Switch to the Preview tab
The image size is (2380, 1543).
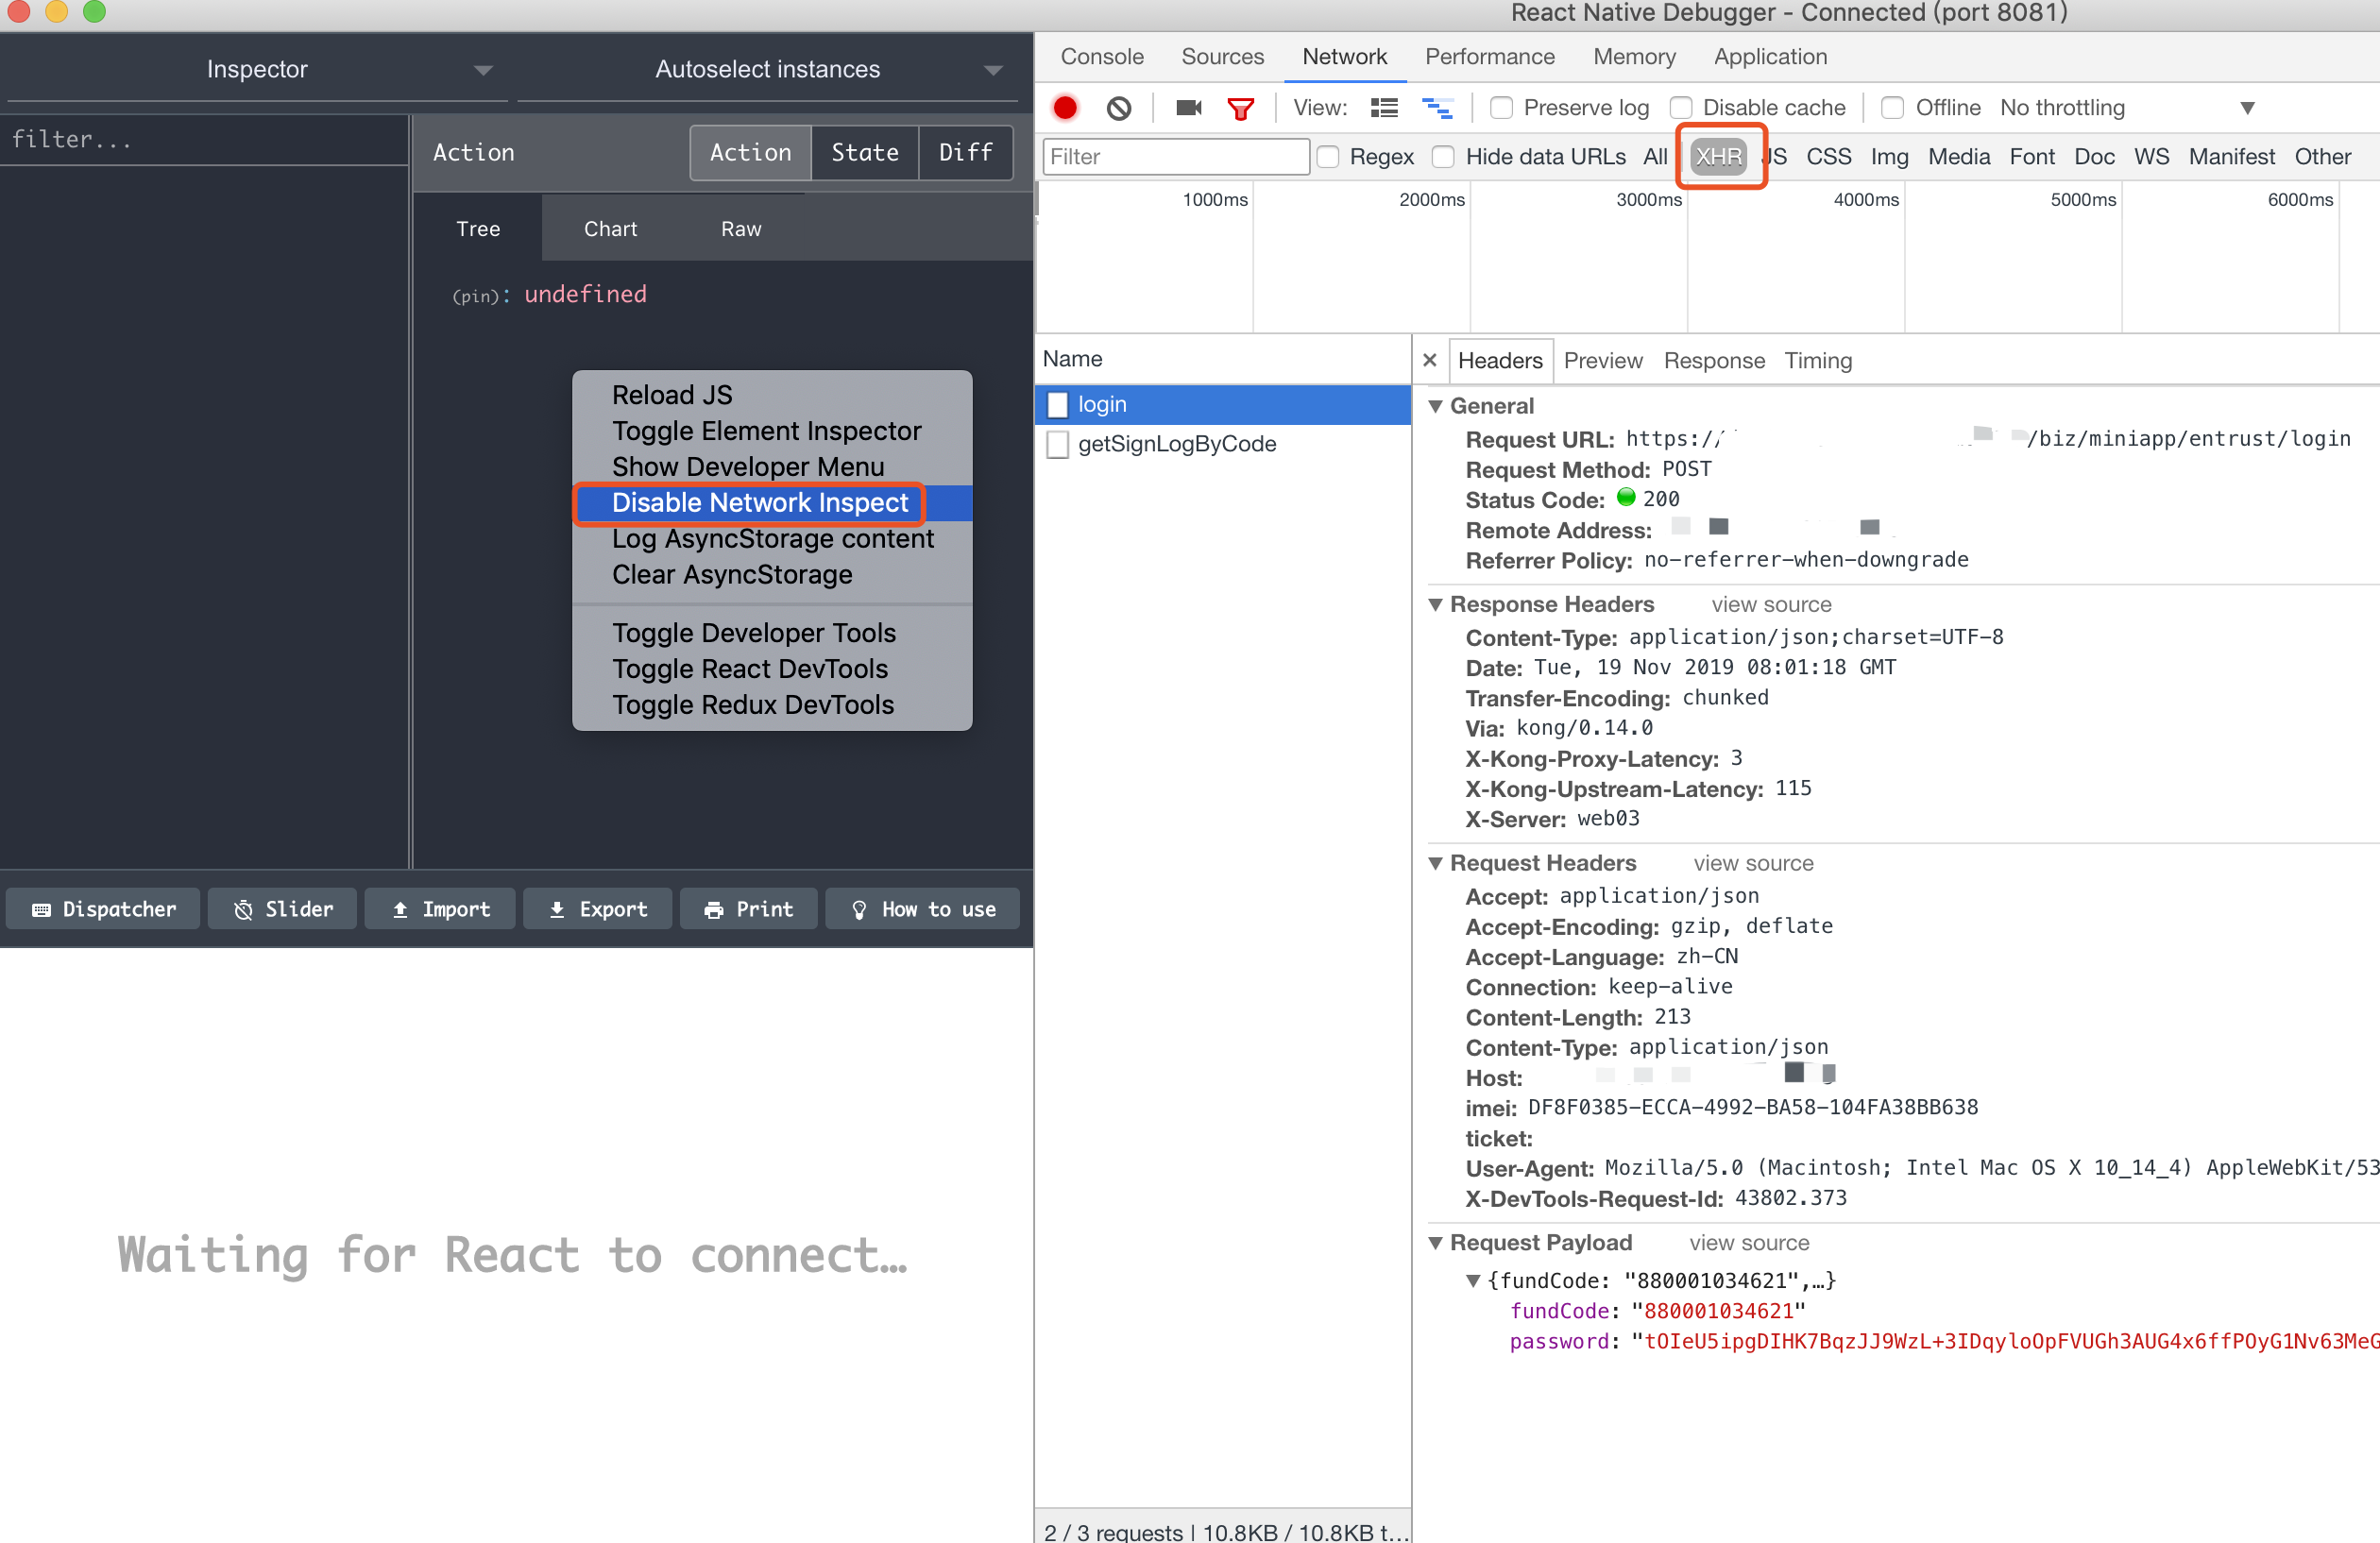pyautogui.click(x=1602, y=361)
